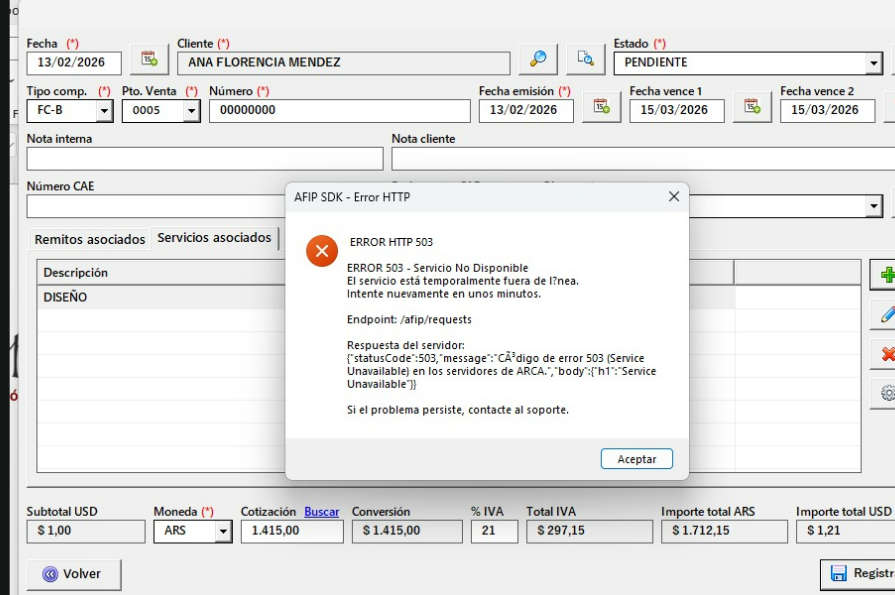This screenshot has height=595, width=895.
Task: Click the pencil edit service icon
Action: 886,314
